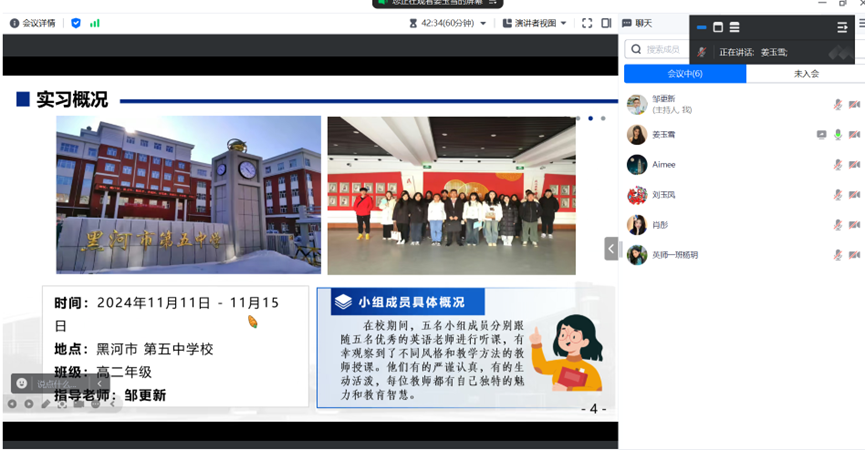Switch to the 未入会 tab
The height and width of the screenshot is (450, 865).
point(806,74)
